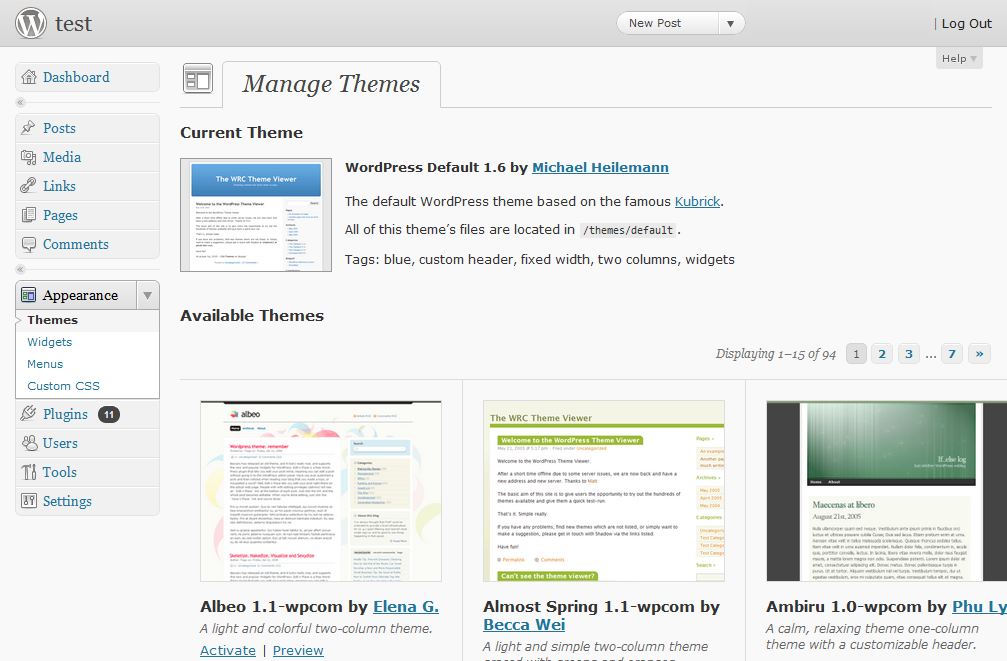Open the Links menu item
Screen dimensions: 1007x661
tap(87, 186)
